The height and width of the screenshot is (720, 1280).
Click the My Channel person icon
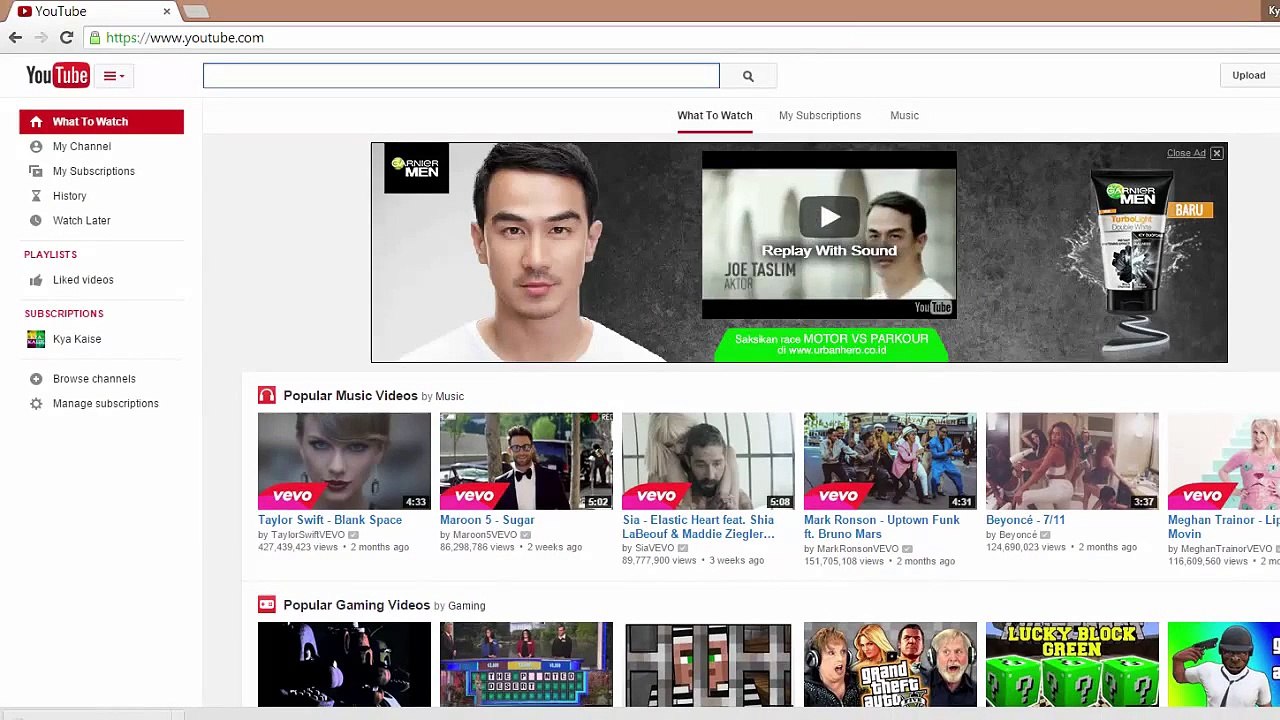pyautogui.click(x=36, y=146)
